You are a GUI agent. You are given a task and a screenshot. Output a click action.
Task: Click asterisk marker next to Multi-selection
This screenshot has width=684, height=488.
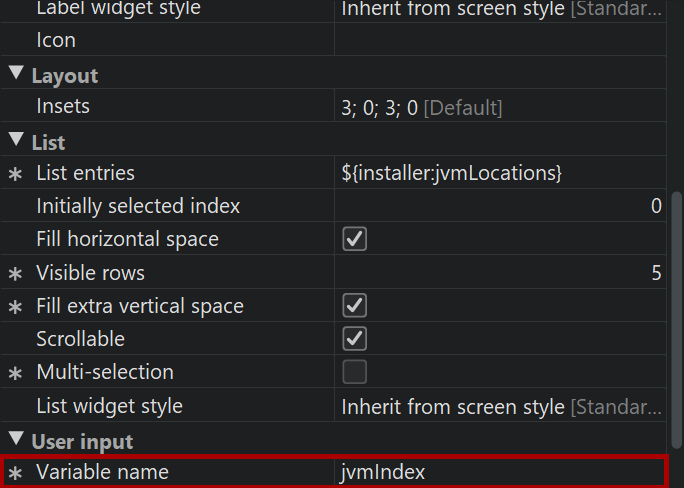pyautogui.click(x=15, y=373)
